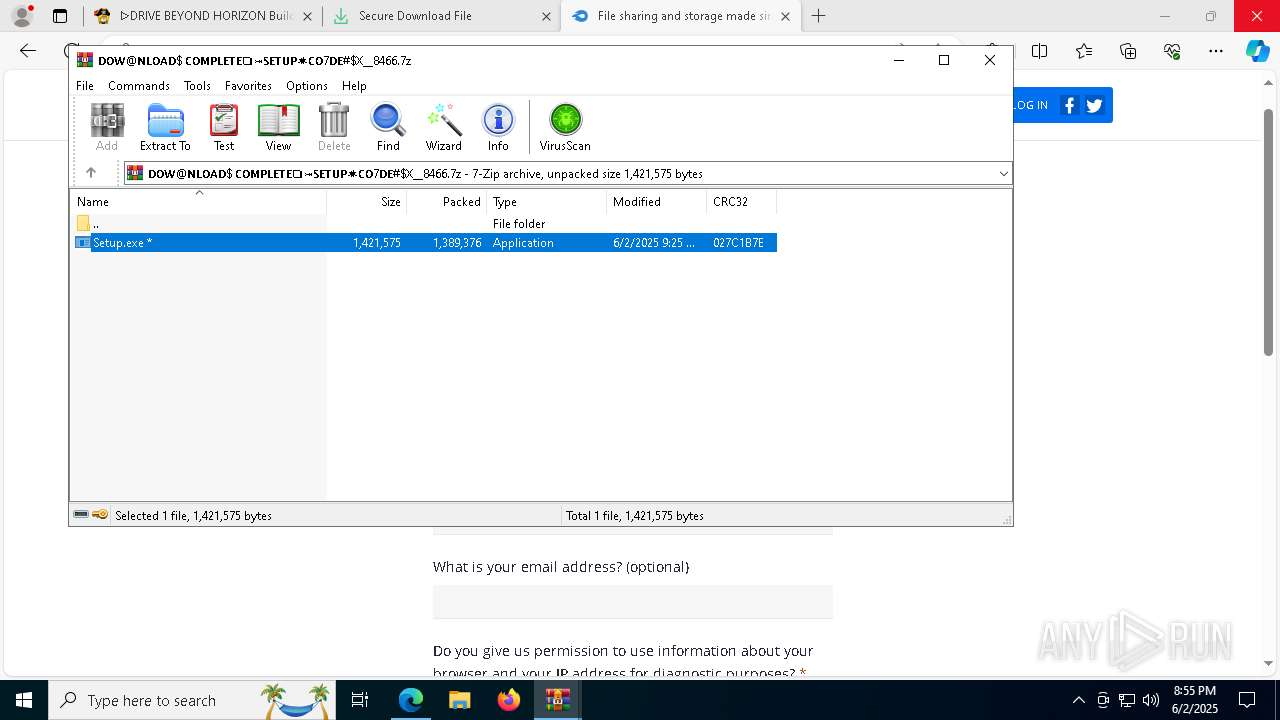Screen dimensions: 1280x720
Task: Click the password key icon in status bar
Action: 100,515
